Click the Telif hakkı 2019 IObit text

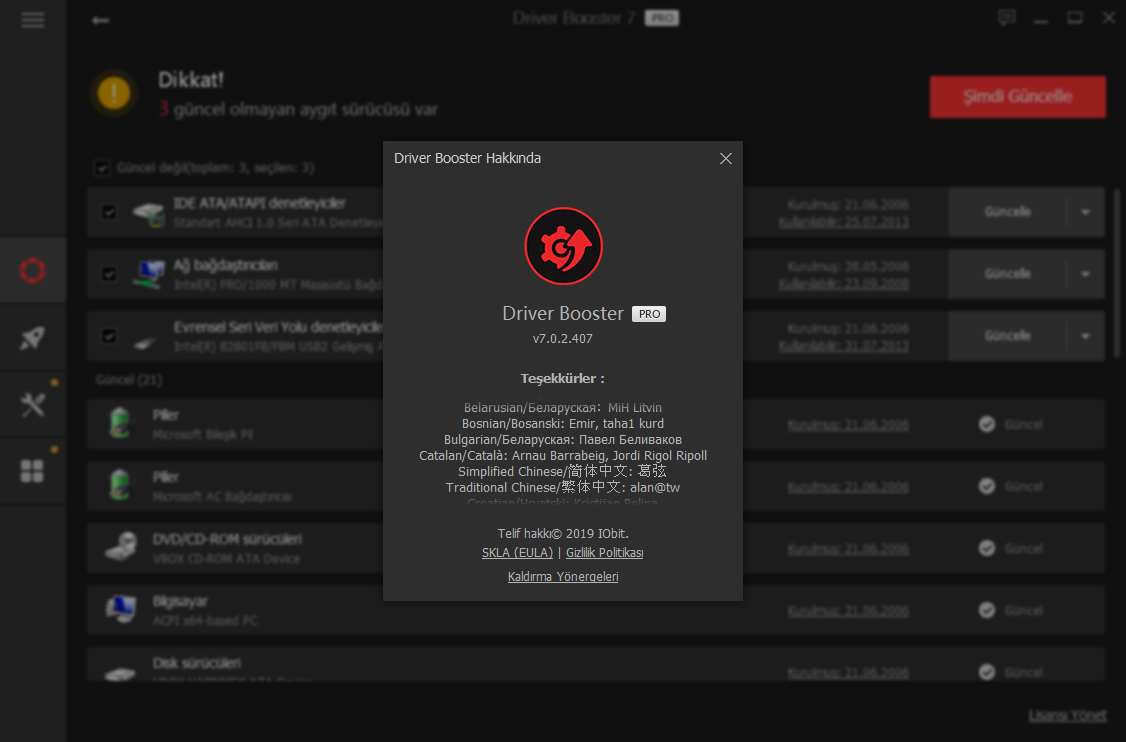pyautogui.click(x=563, y=534)
